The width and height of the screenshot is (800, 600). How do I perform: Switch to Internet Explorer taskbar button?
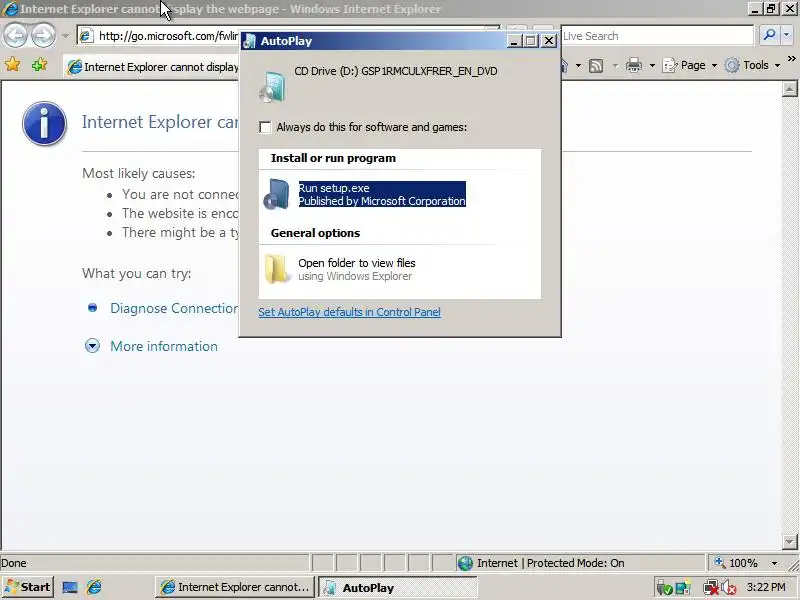(235, 587)
